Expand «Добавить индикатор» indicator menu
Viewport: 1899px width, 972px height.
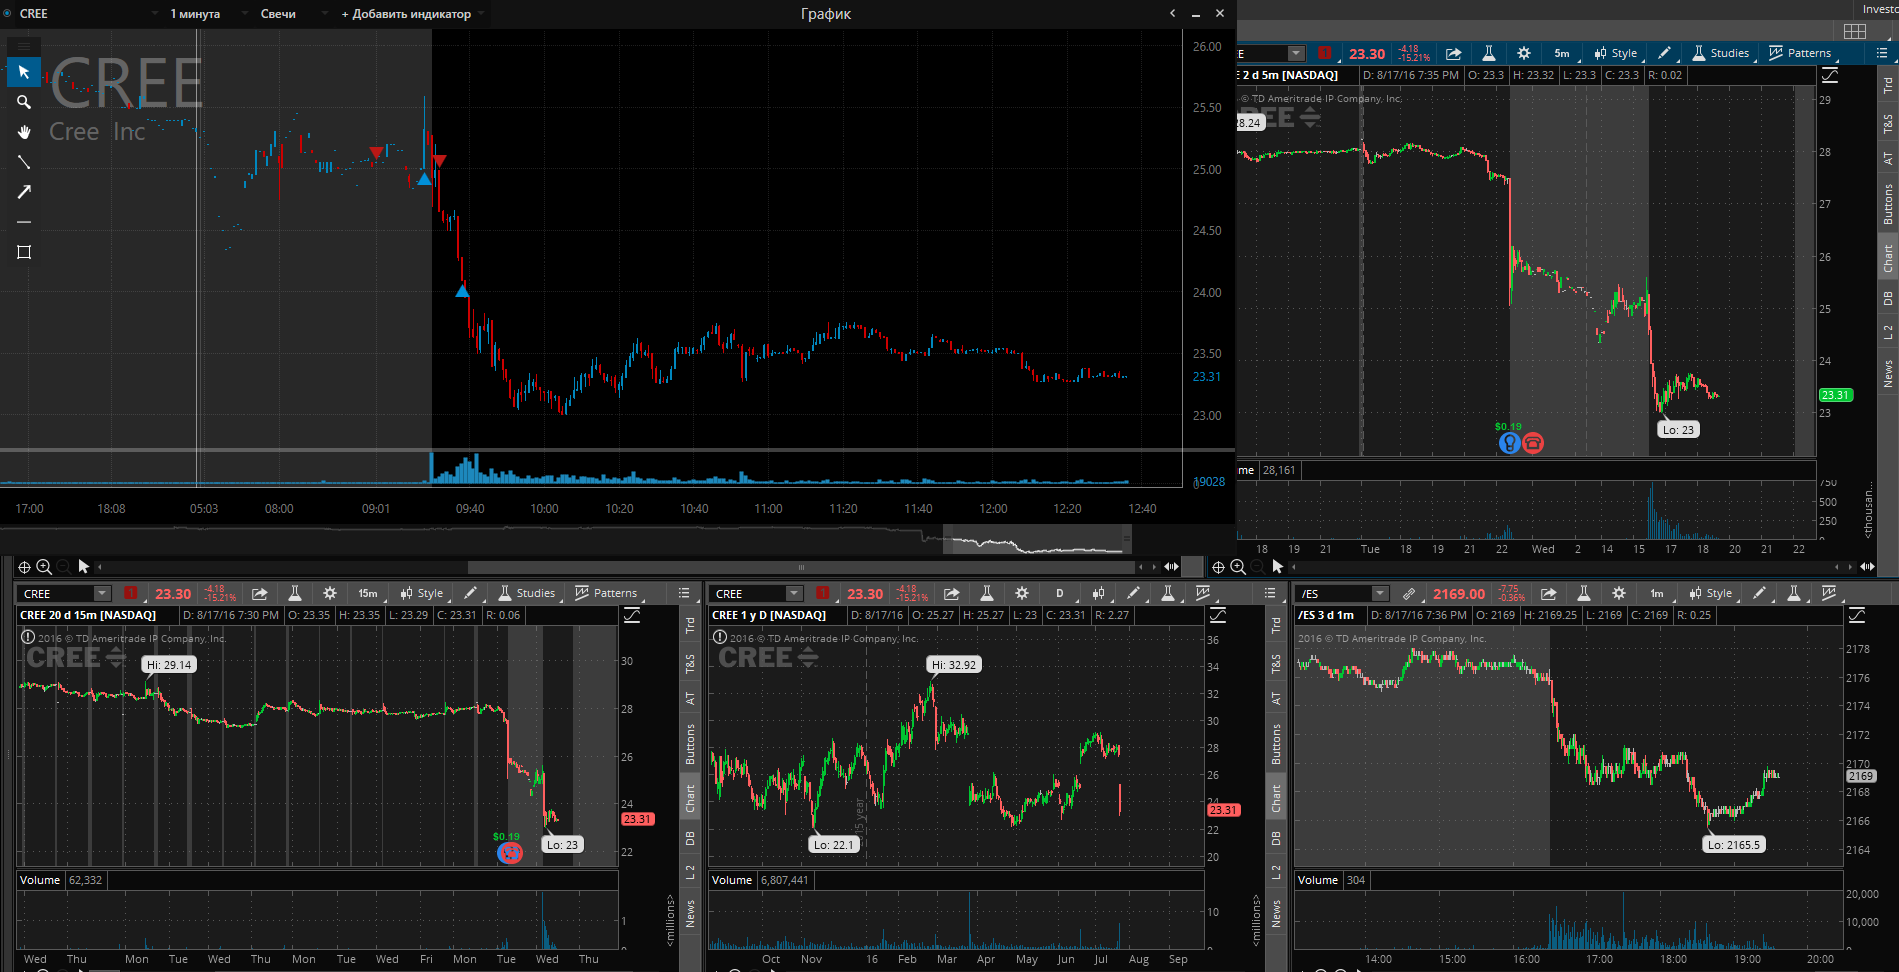coord(406,14)
